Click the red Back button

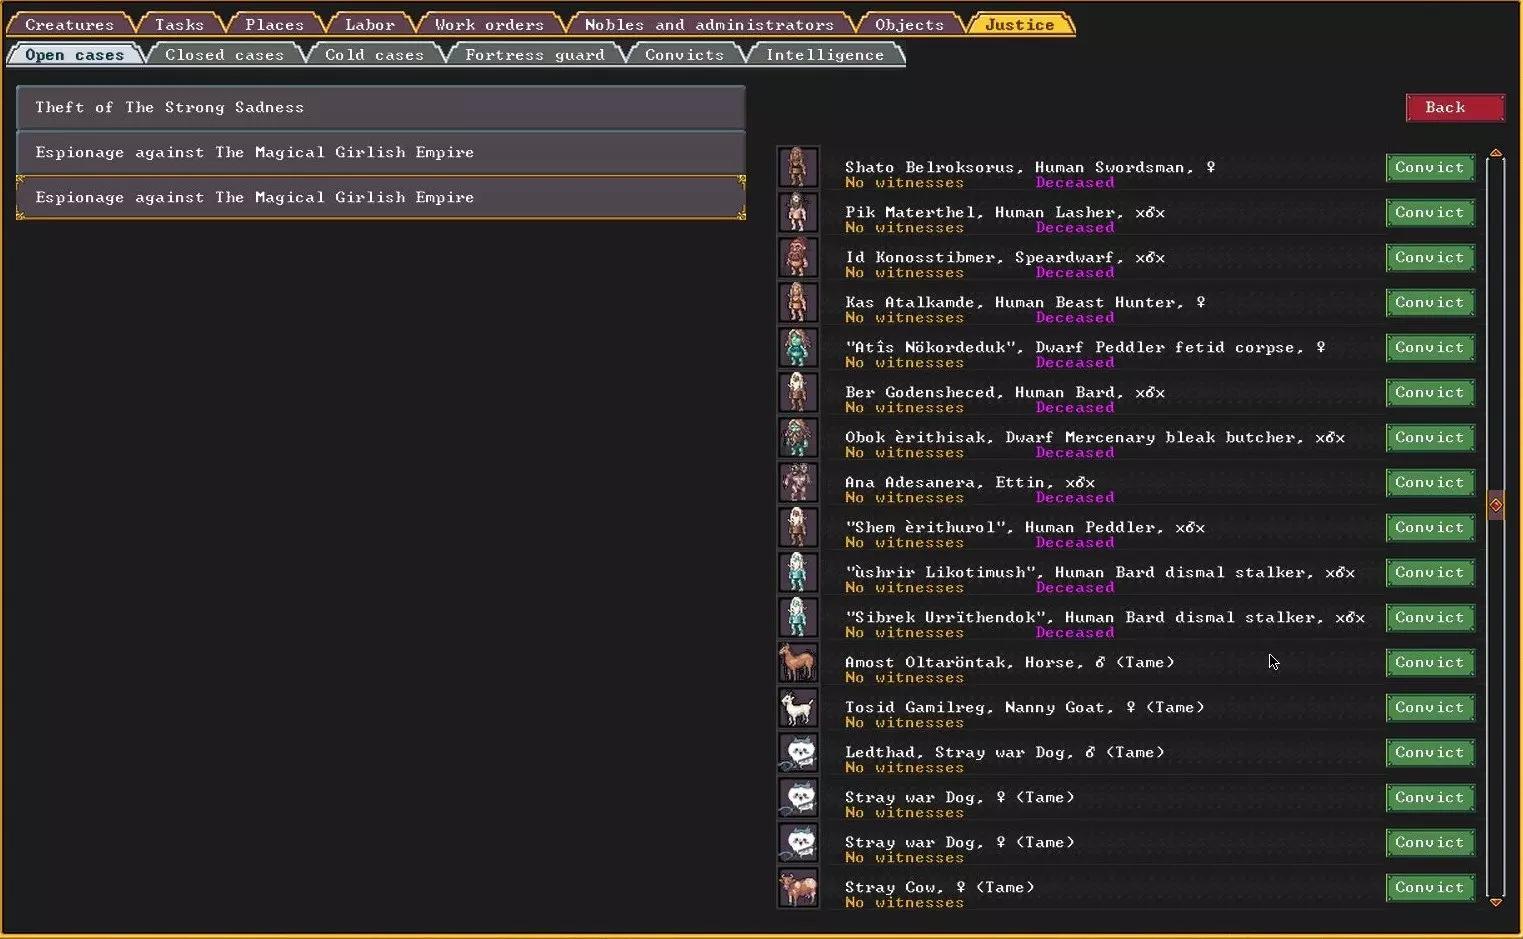point(1455,108)
